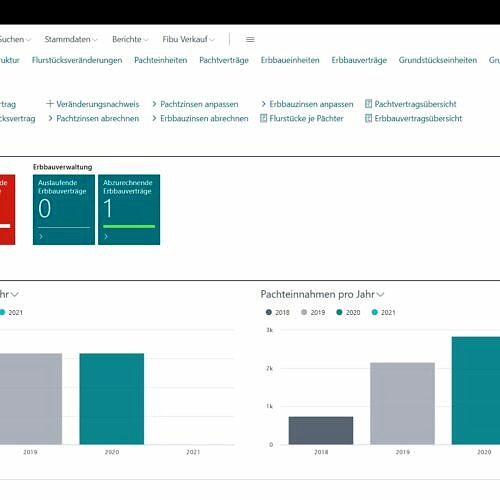Open Pachtvertragsübersicht report icon
The image size is (500, 500).
368,104
